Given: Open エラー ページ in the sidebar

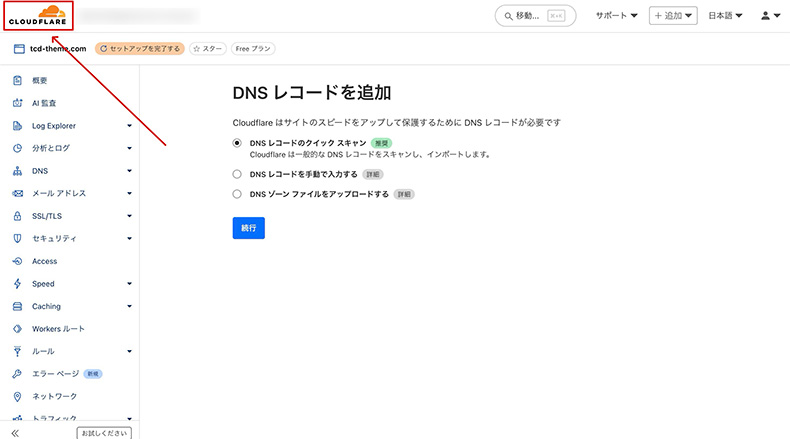Looking at the screenshot, I should 55,373.
